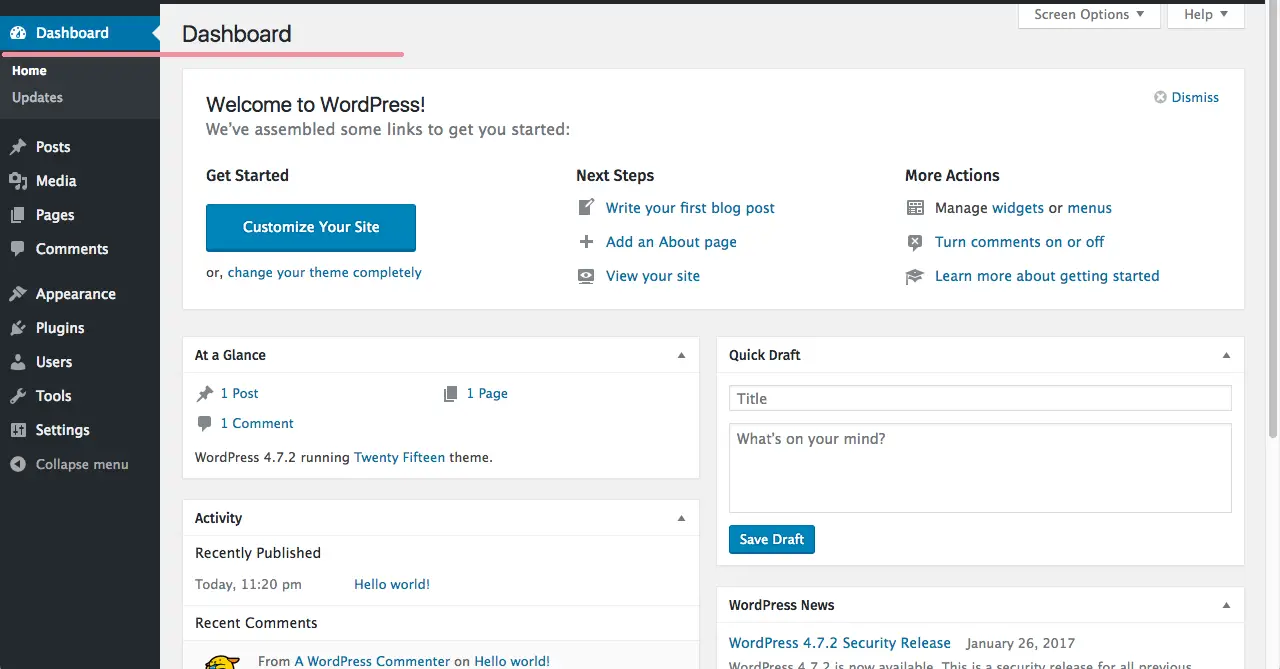This screenshot has width=1280, height=669.
Task: Focus the Quick Draft Title field
Action: click(980, 398)
